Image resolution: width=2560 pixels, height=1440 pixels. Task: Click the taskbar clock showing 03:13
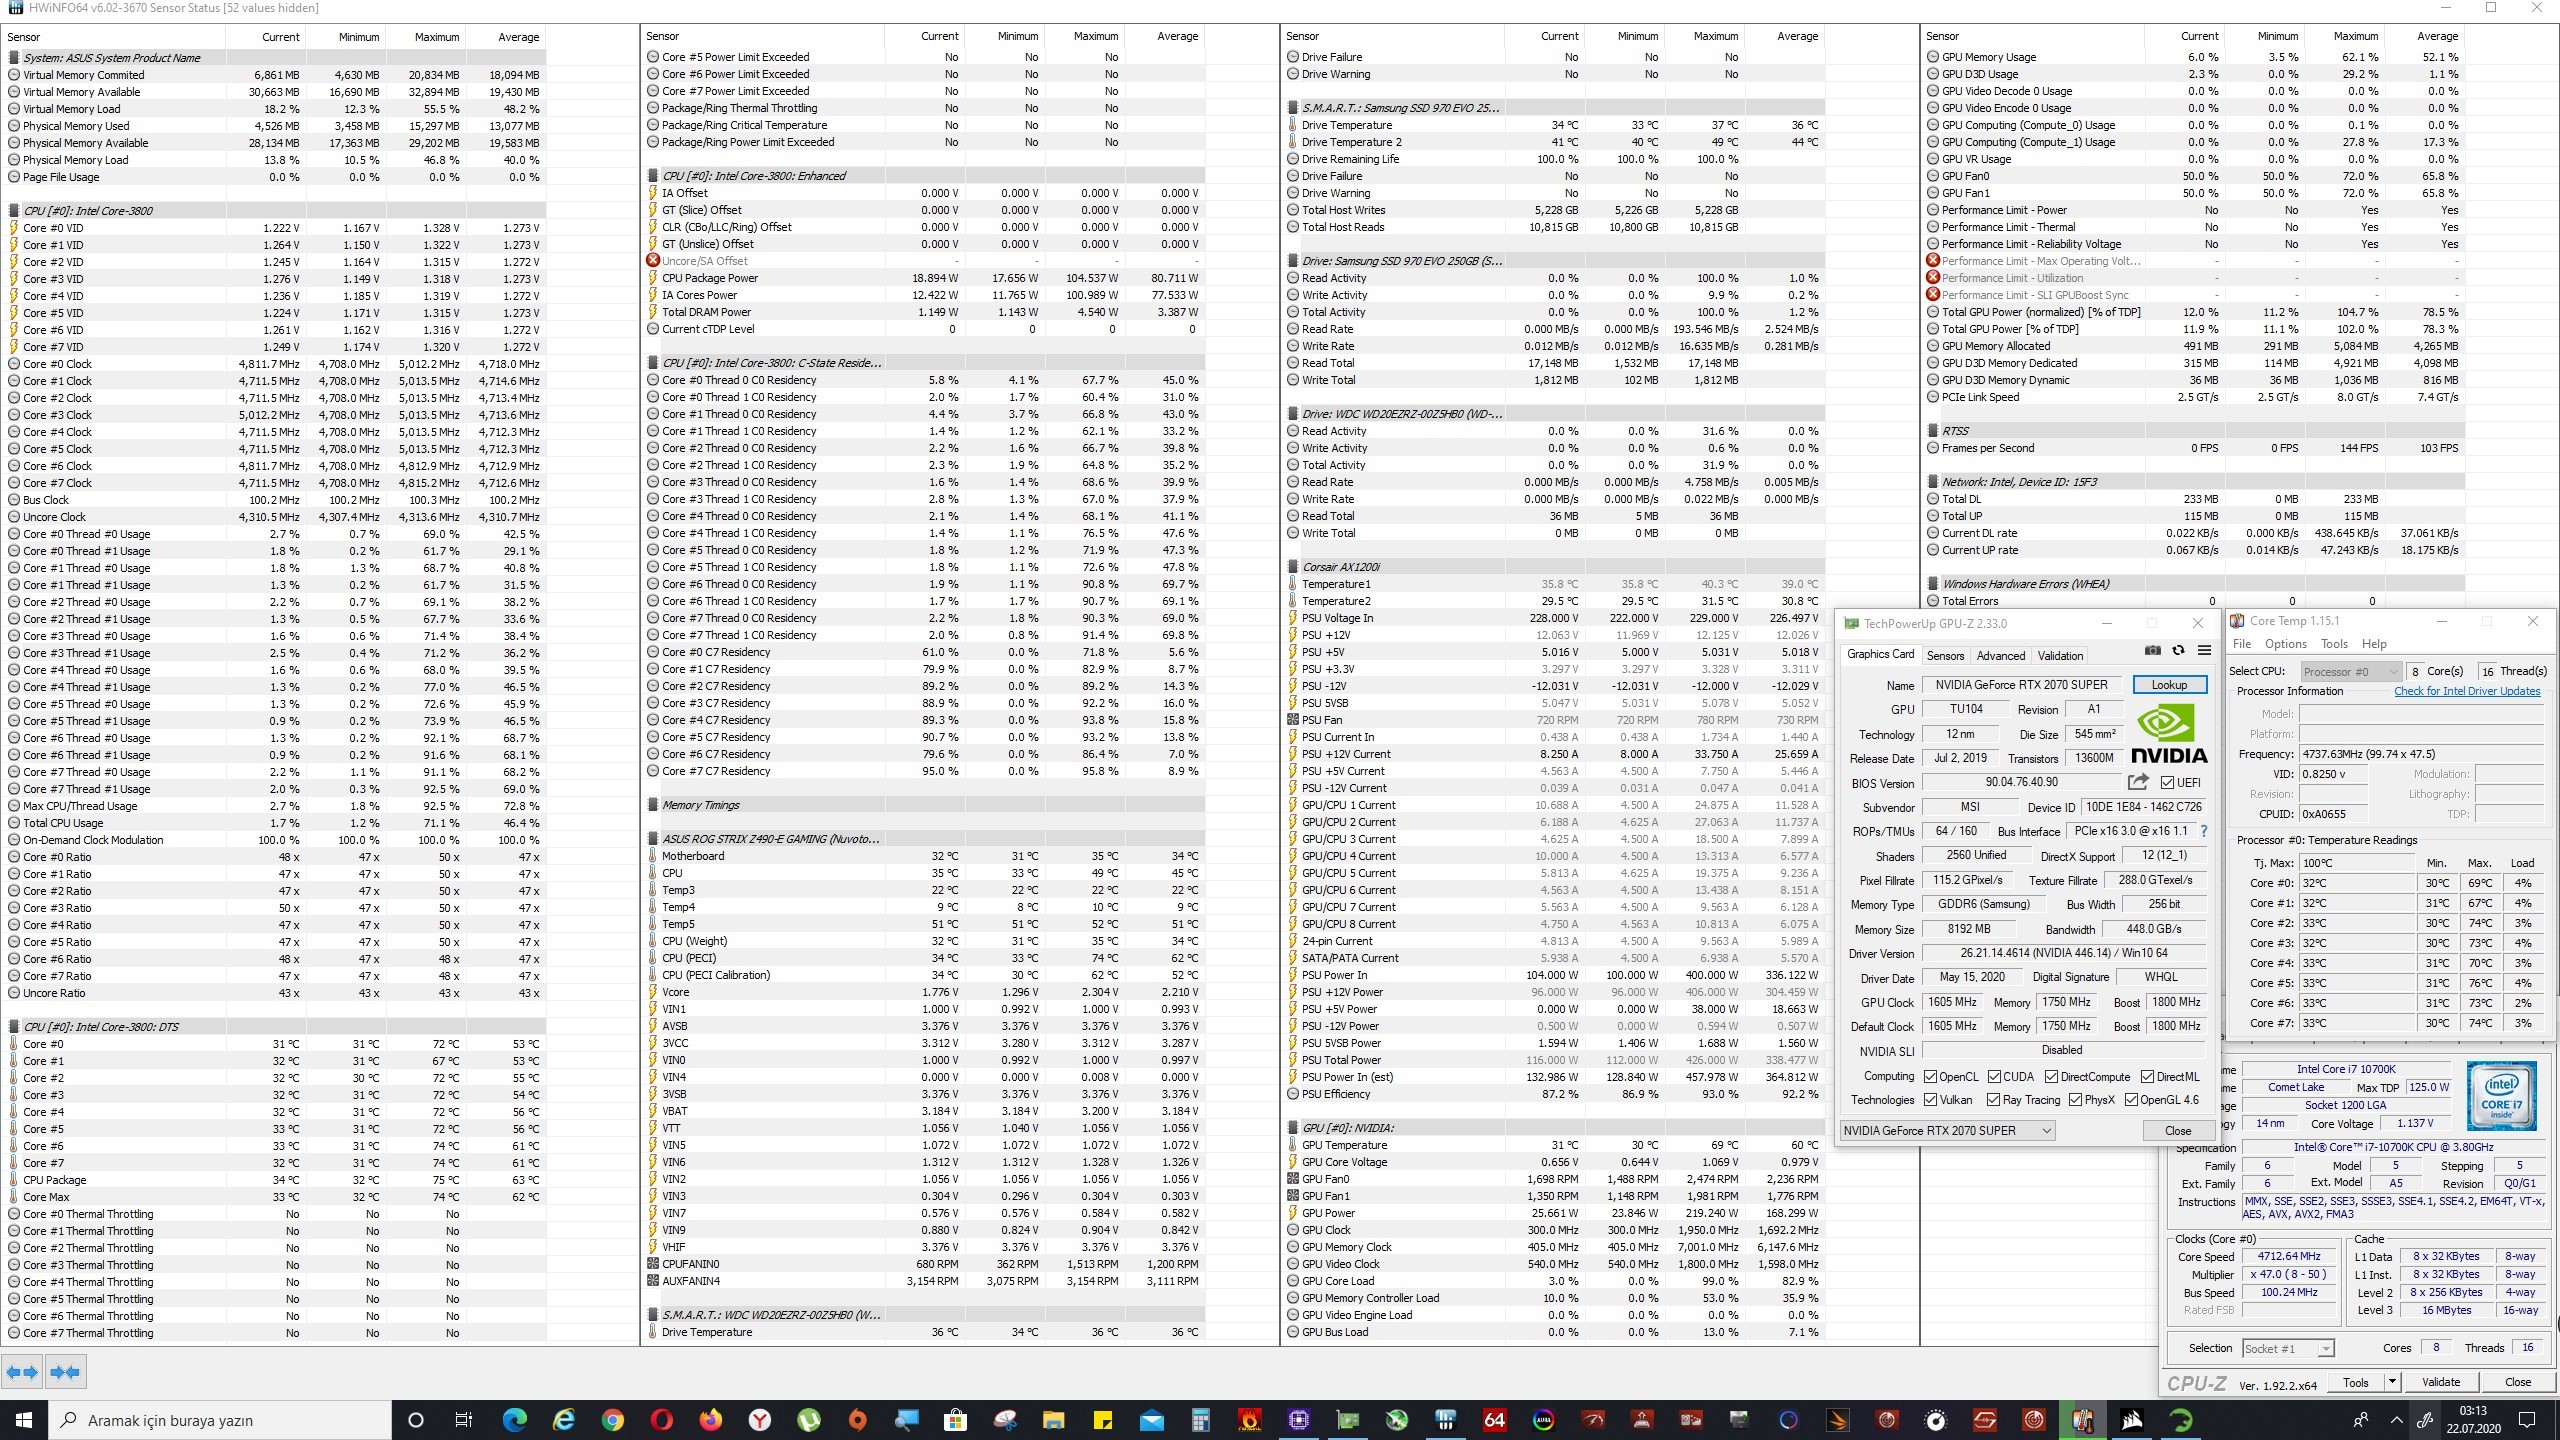(x=2473, y=1419)
